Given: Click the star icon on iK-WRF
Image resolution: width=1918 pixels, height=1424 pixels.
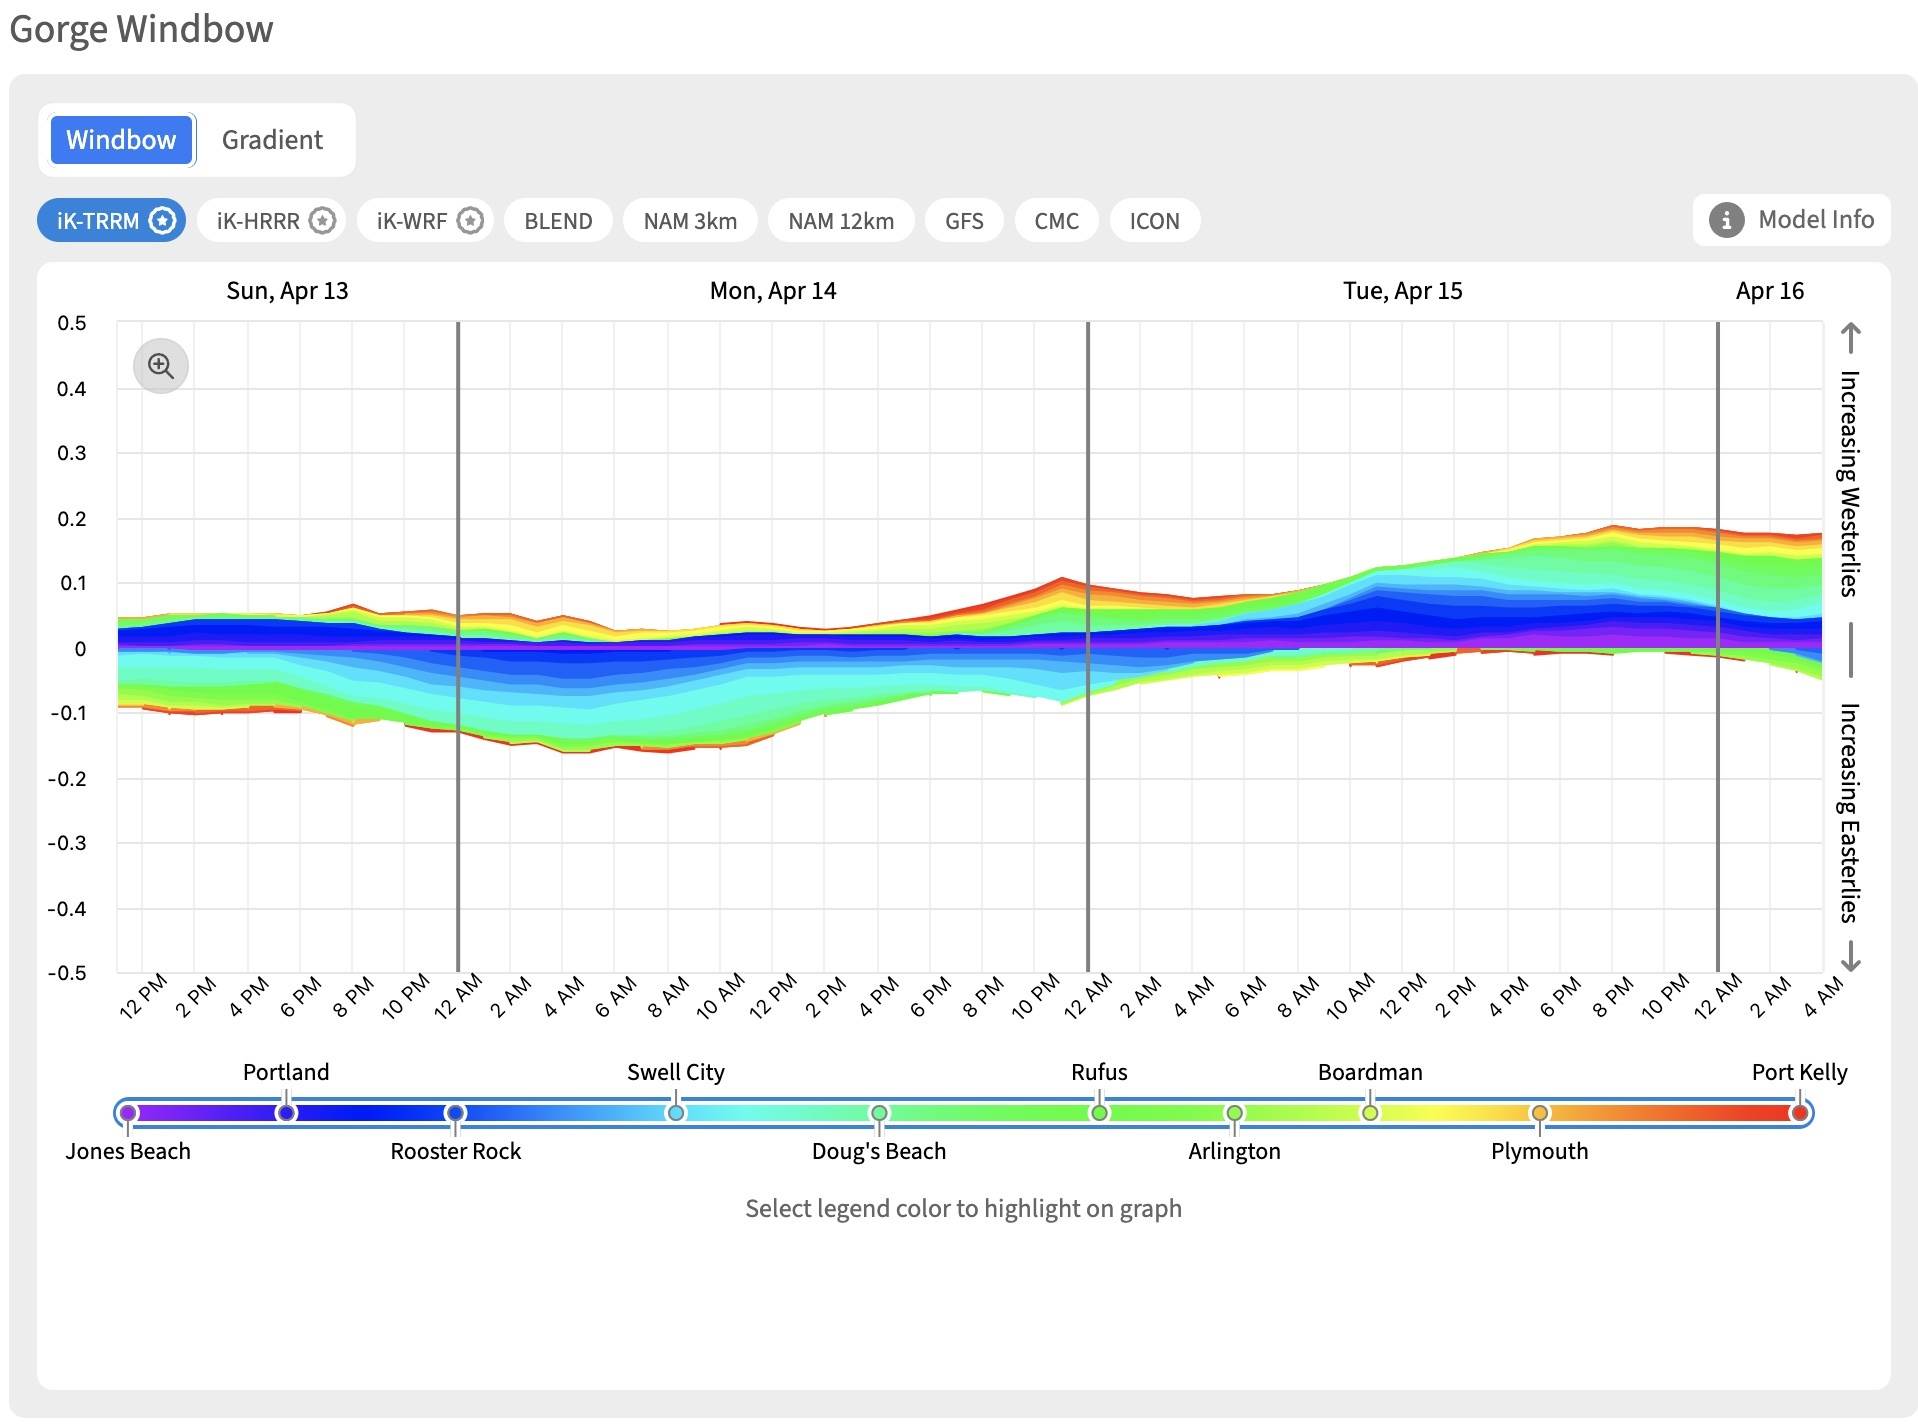Looking at the screenshot, I should 470,221.
